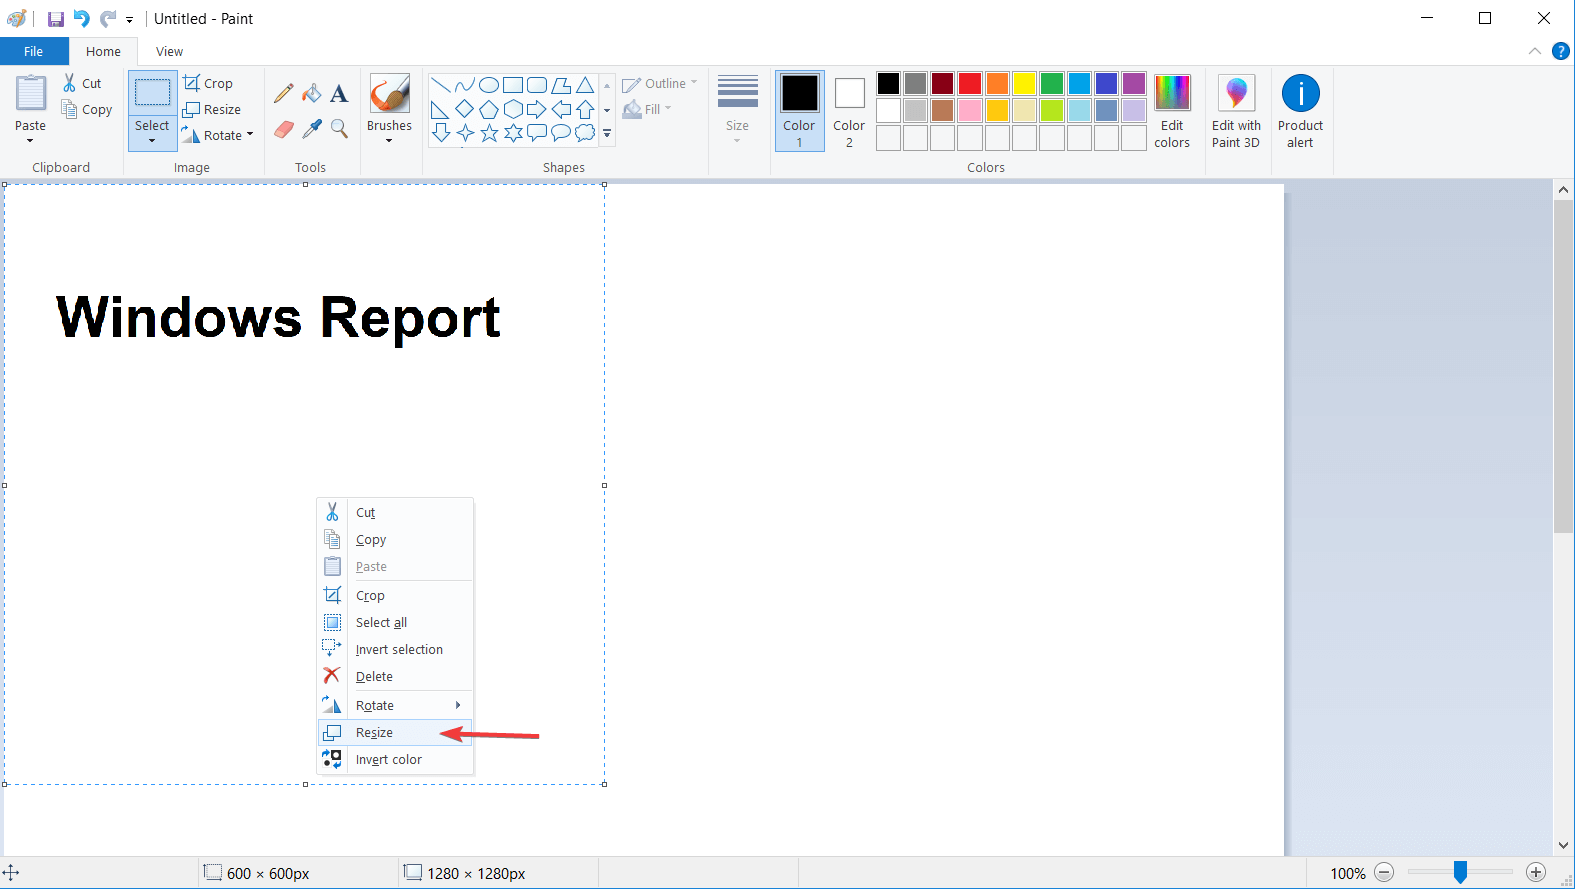Click the zoom slider handle
The height and width of the screenshot is (889, 1575).
(x=1460, y=873)
